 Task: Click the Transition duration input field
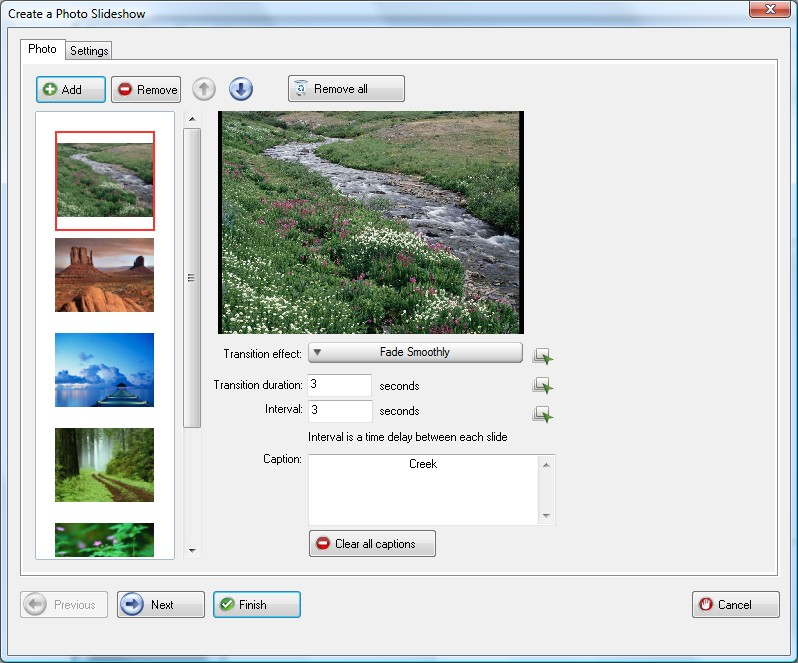(x=339, y=385)
